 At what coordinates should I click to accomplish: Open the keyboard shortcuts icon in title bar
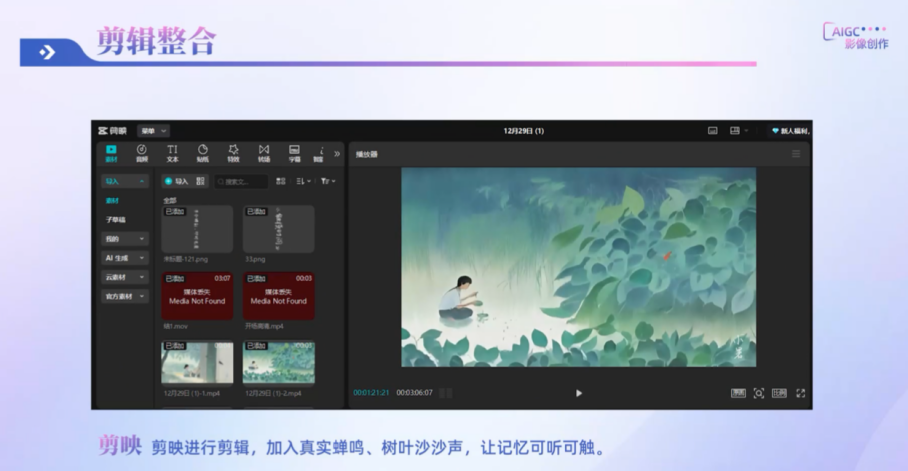point(713,131)
